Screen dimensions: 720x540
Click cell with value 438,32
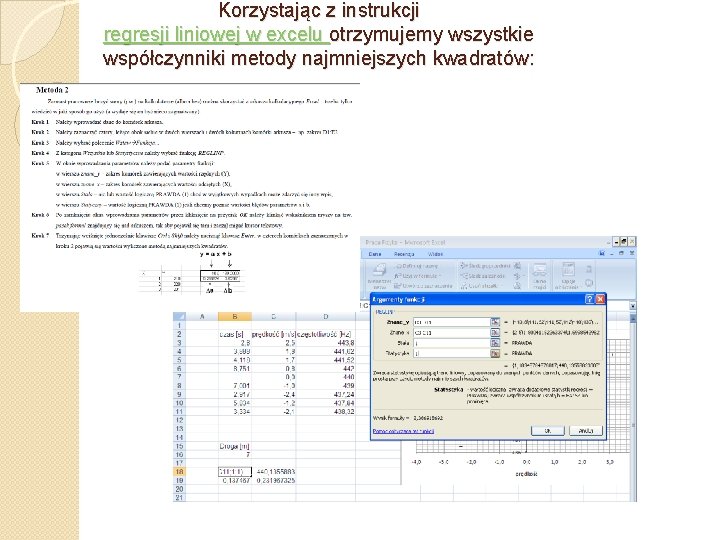pyautogui.click(x=326, y=412)
